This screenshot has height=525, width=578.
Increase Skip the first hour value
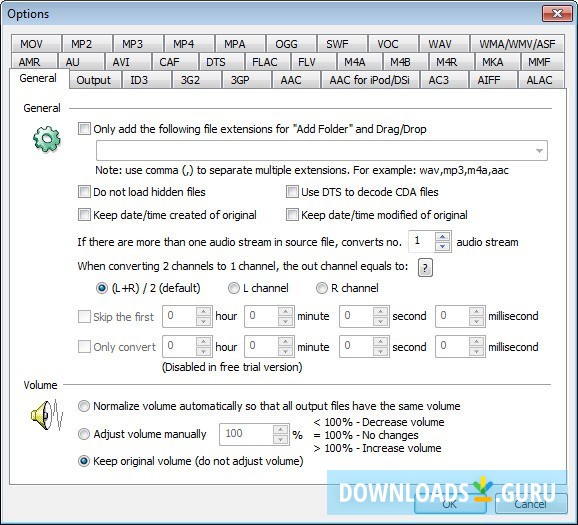[x=203, y=312]
